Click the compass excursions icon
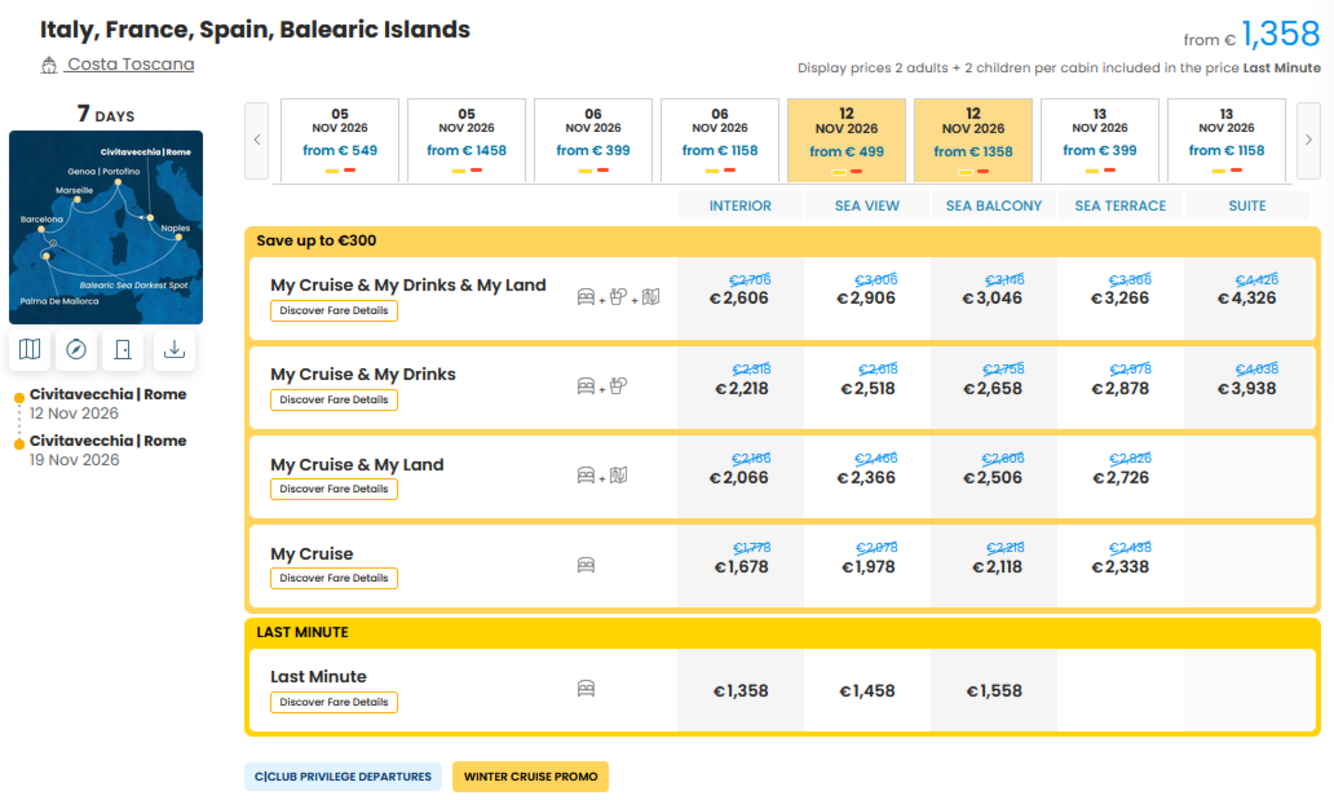 (76, 349)
